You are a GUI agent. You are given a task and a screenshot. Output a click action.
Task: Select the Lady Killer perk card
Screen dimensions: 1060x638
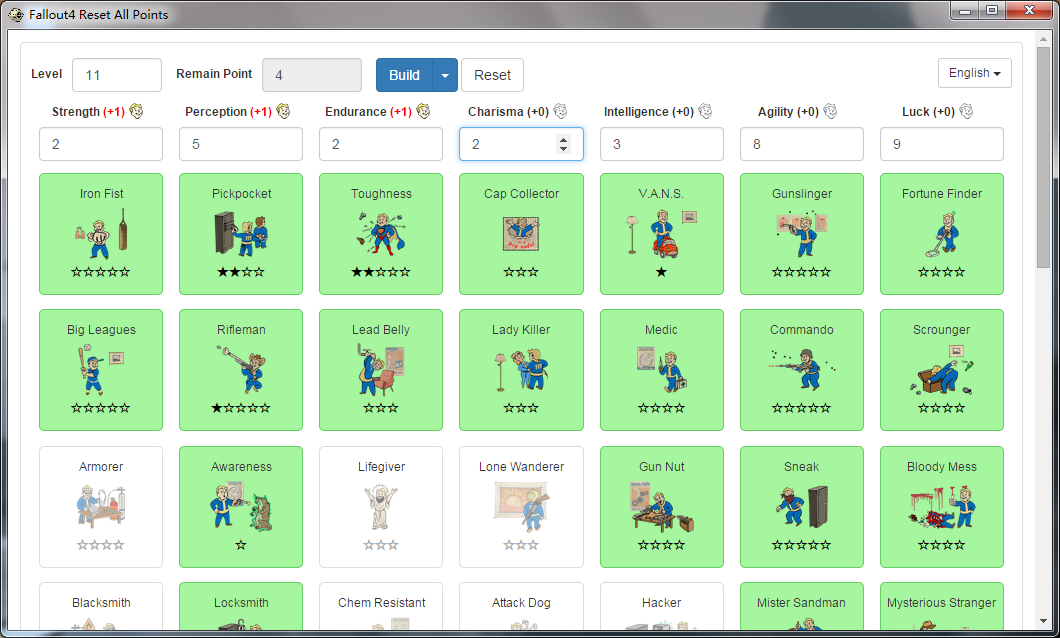(521, 370)
